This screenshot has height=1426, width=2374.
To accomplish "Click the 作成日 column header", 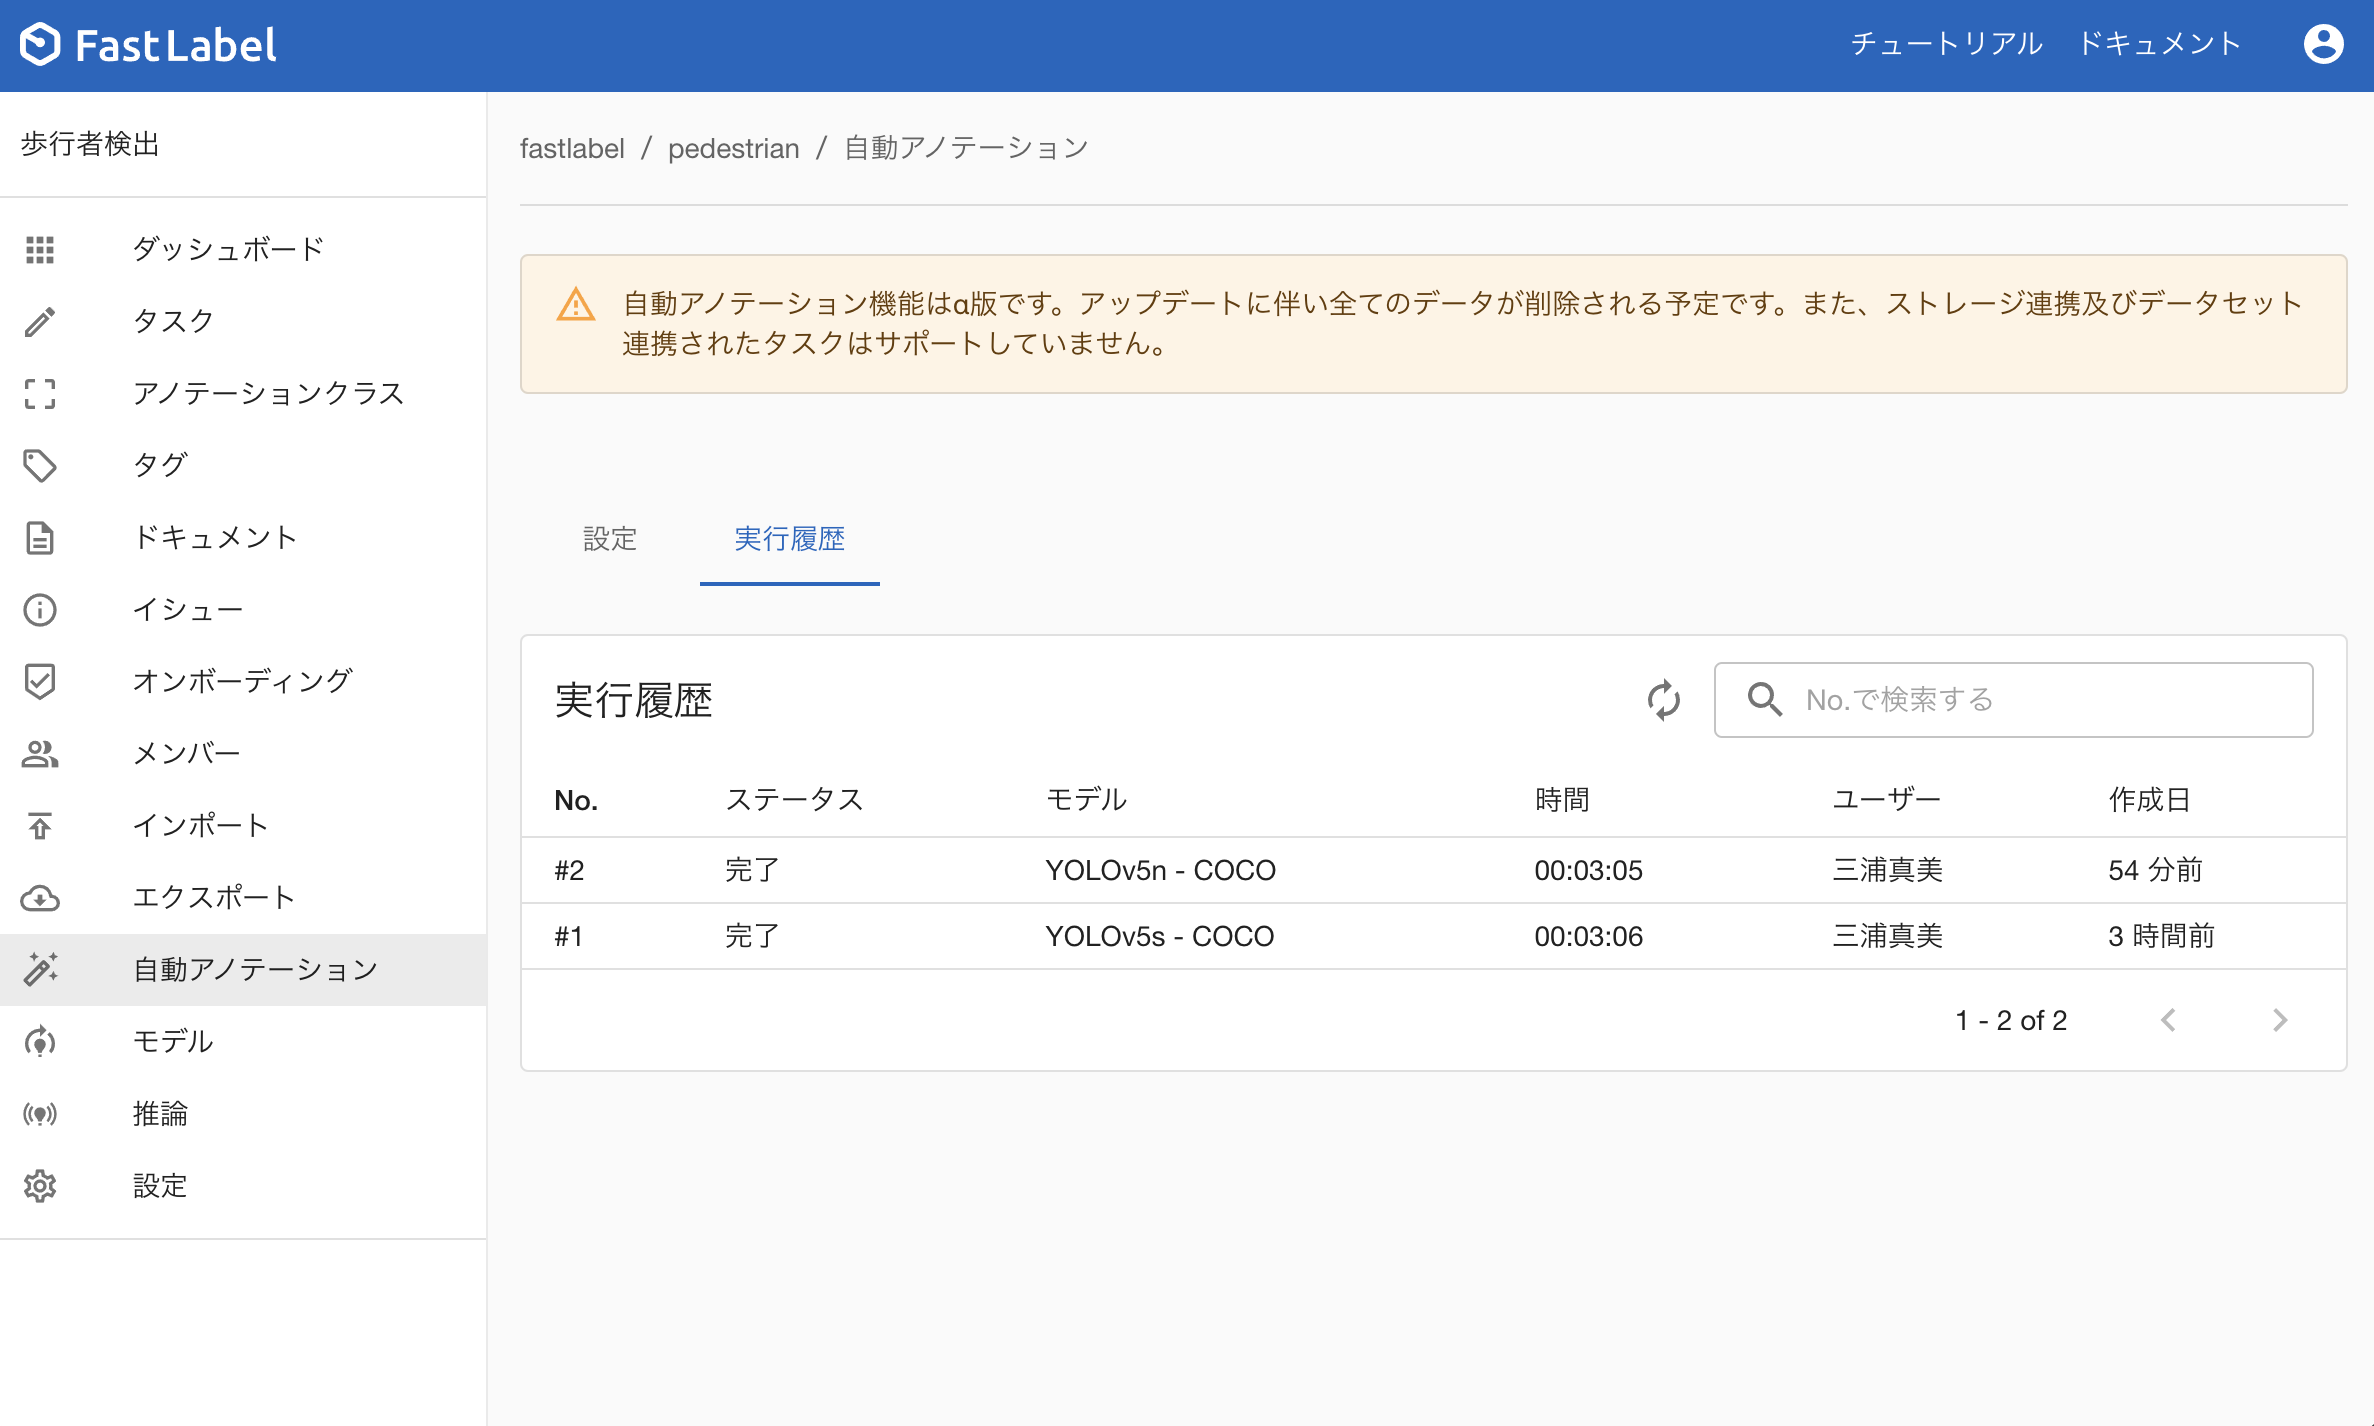I will click(2149, 800).
